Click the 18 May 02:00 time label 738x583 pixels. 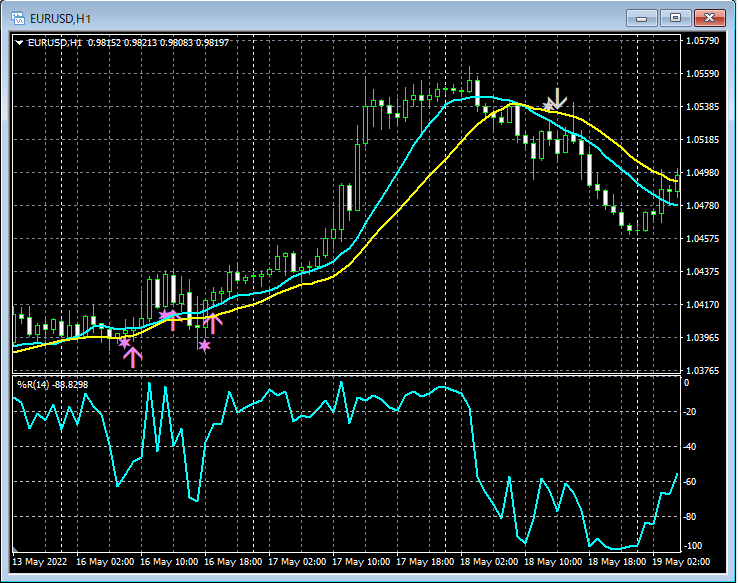pyautogui.click(x=489, y=562)
